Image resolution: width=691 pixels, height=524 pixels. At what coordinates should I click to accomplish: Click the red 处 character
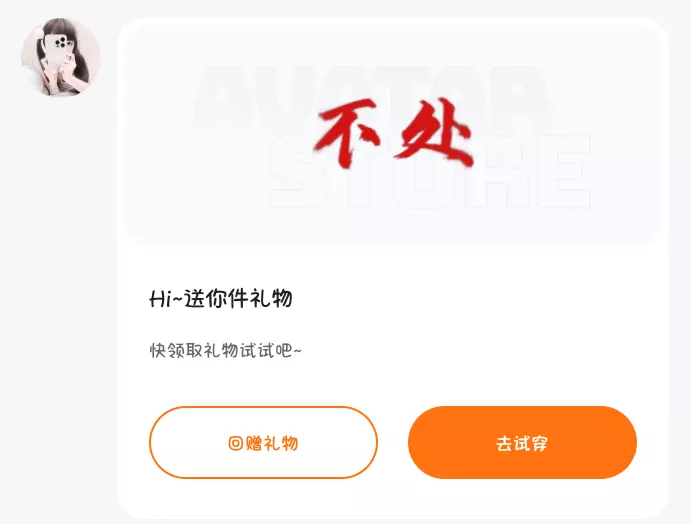pyautogui.click(x=434, y=131)
